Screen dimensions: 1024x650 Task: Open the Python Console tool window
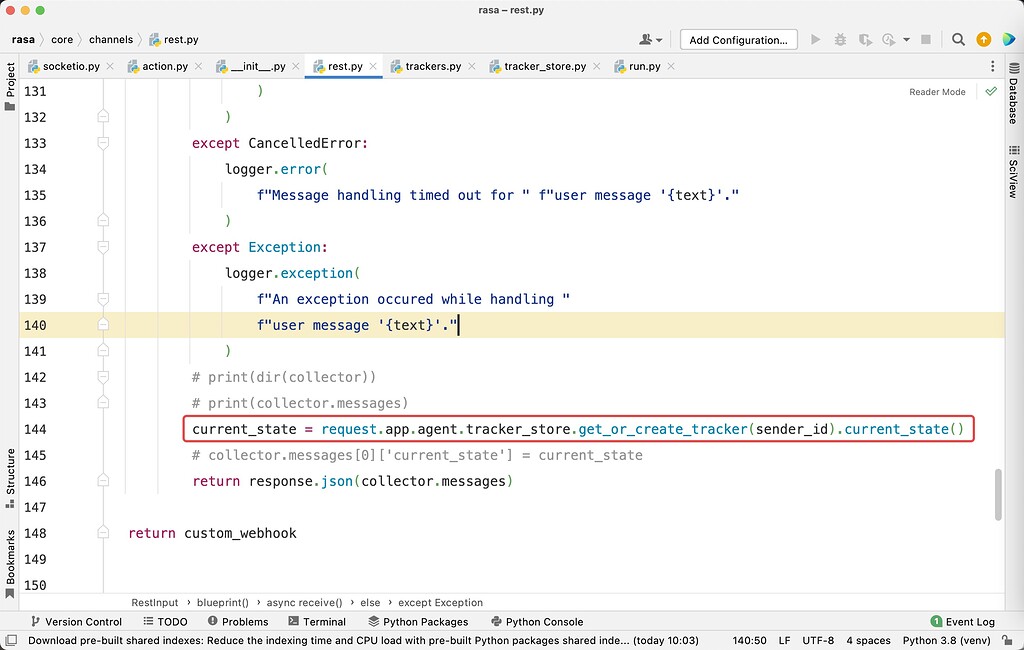536,621
